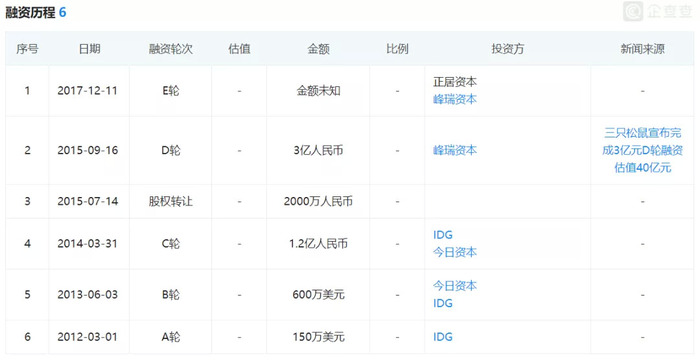The width and height of the screenshot is (700, 361).
Task: Open news link 三只松鼠宣布完成3亿元D轮融资
Action: (x=642, y=150)
